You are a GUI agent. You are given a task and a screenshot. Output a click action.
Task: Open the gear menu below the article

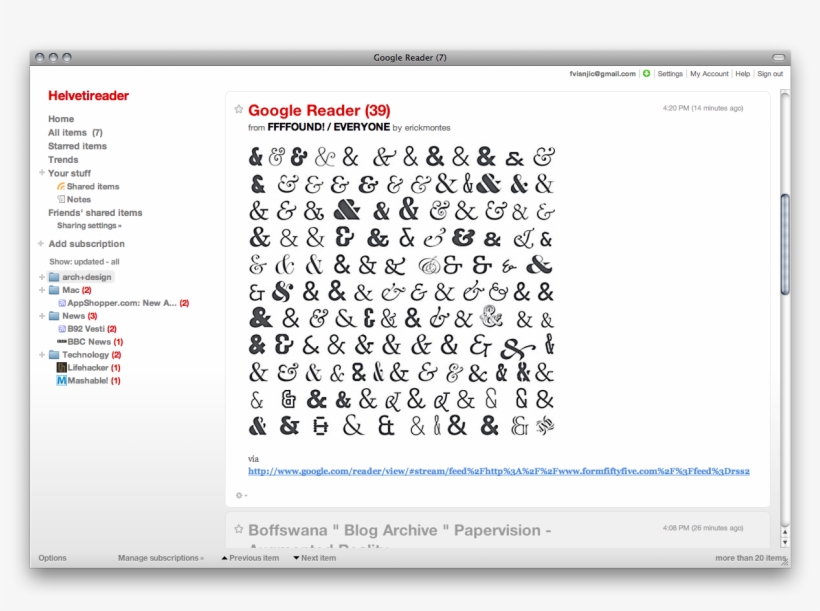click(x=239, y=493)
